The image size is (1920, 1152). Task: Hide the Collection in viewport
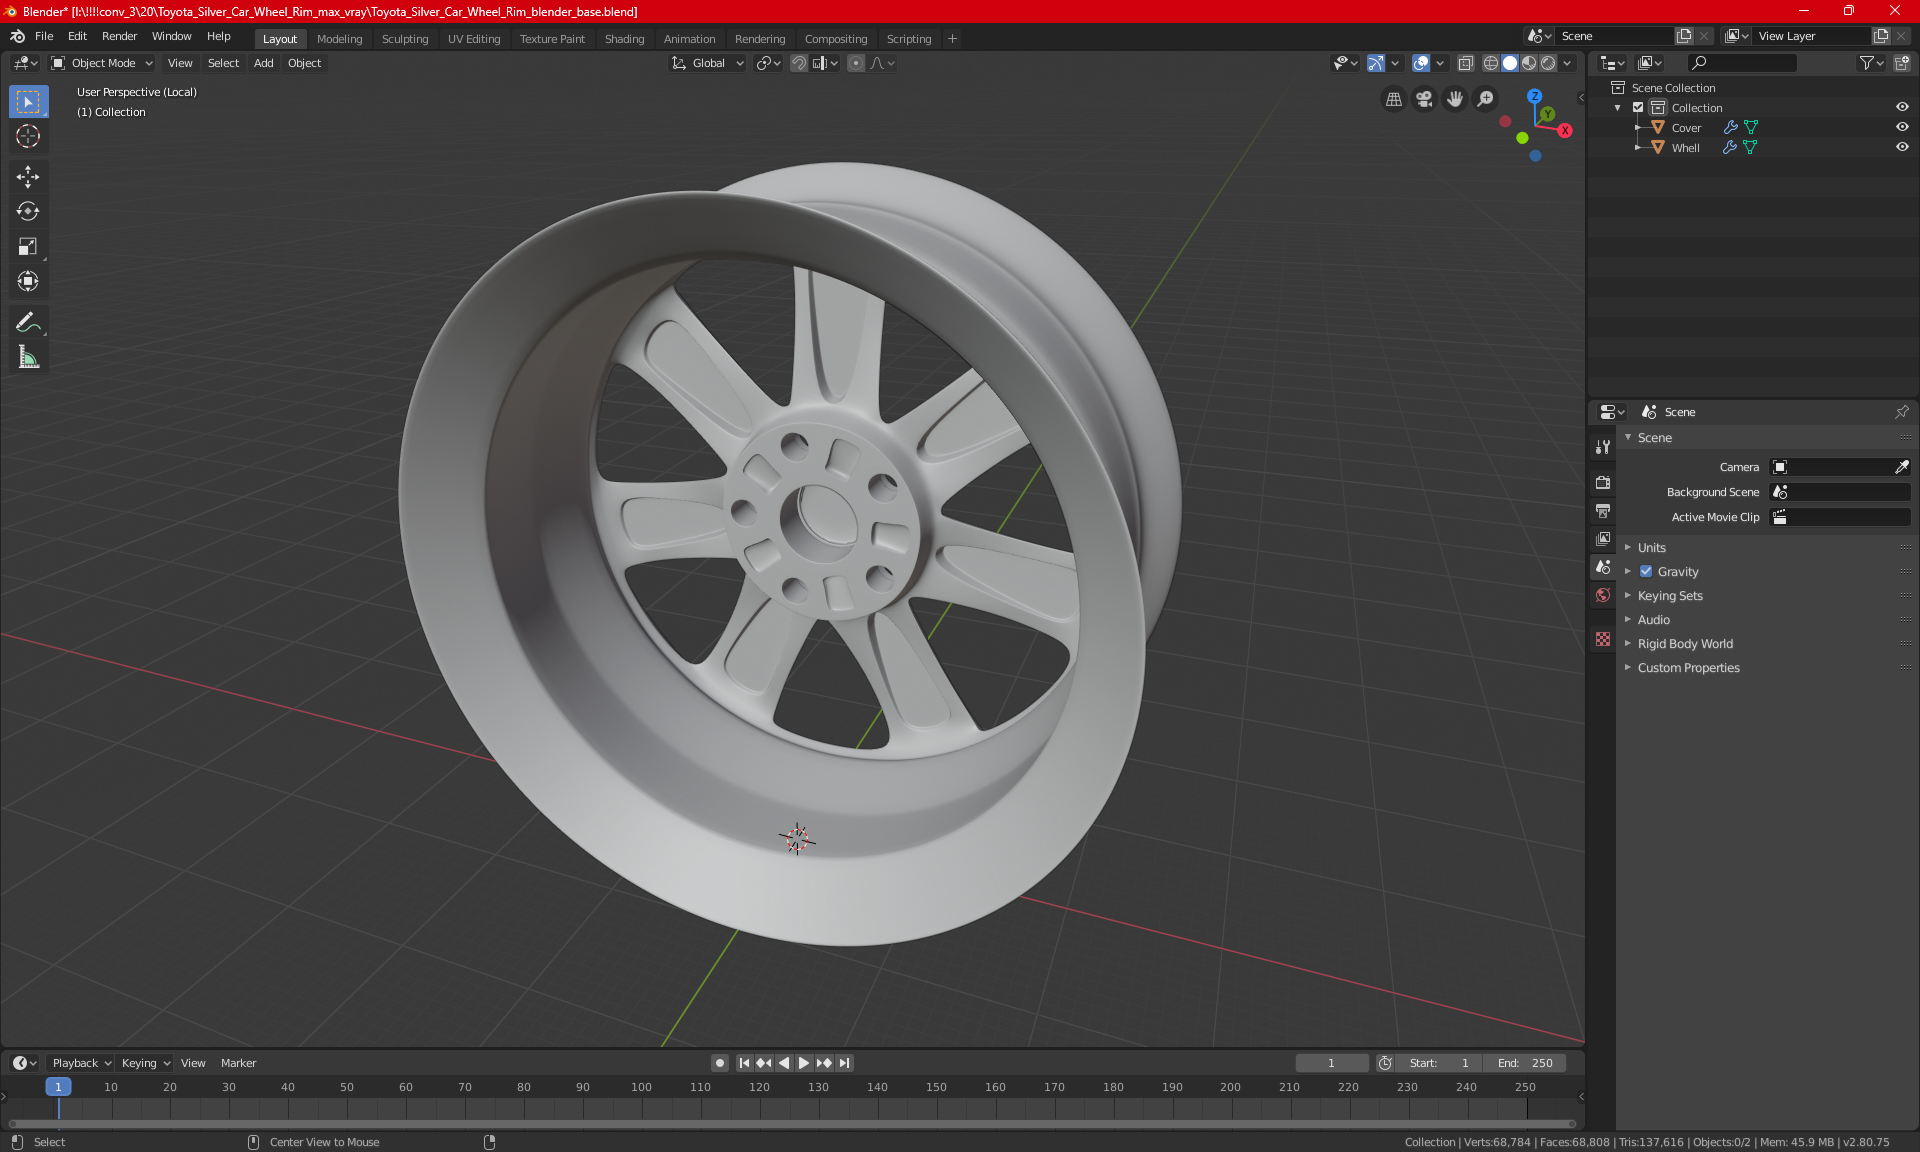(1902, 108)
